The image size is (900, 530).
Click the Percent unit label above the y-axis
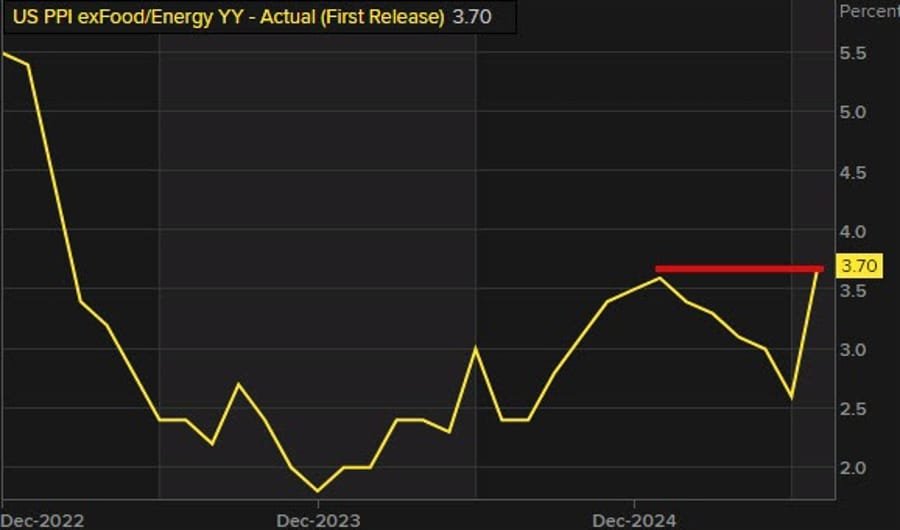coord(868,11)
